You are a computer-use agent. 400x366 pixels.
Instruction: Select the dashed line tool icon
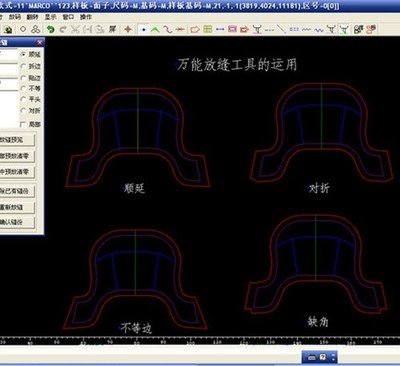click(x=269, y=30)
